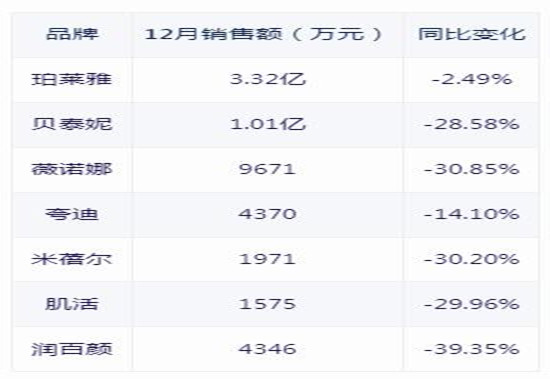This screenshot has width=550, height=379.
Task: Select the 肌活 brand cell
Action: (72, 304)
